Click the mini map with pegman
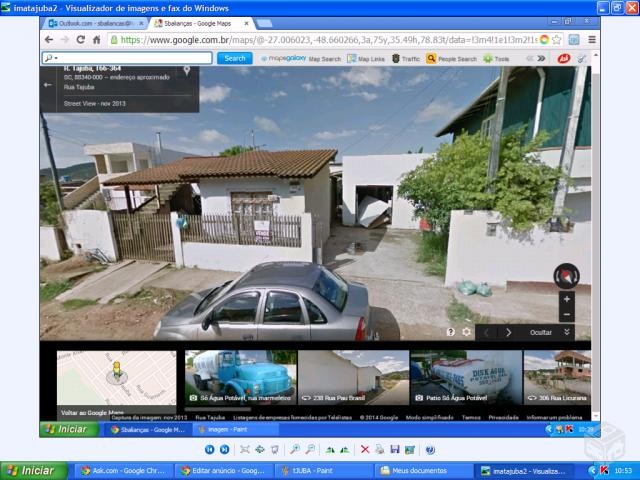Screen dimensions: 640x480 [116, 378]
